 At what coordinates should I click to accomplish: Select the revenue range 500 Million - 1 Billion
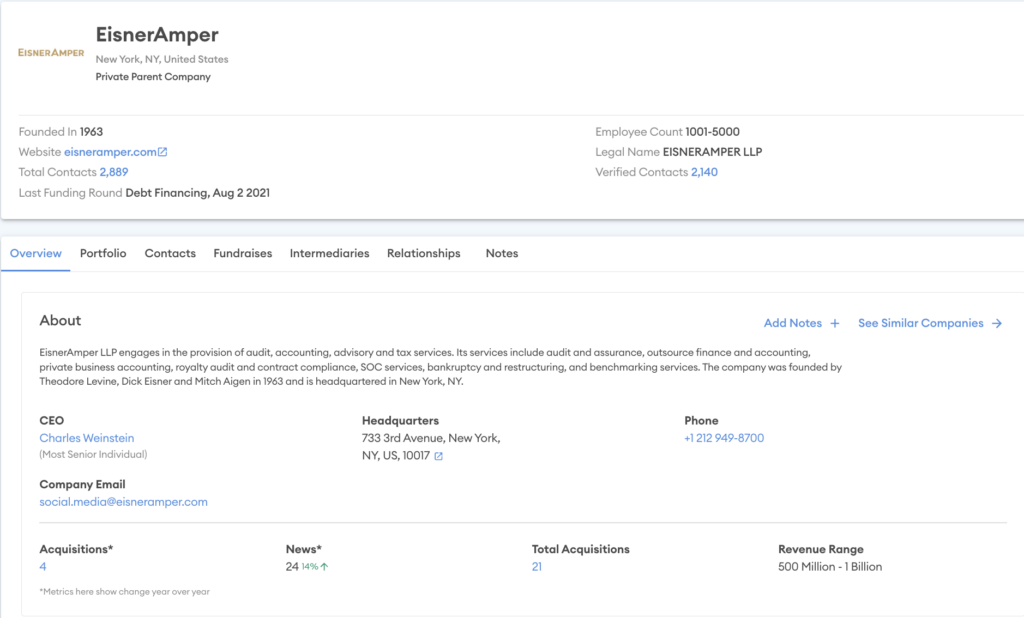coord(830,566)
